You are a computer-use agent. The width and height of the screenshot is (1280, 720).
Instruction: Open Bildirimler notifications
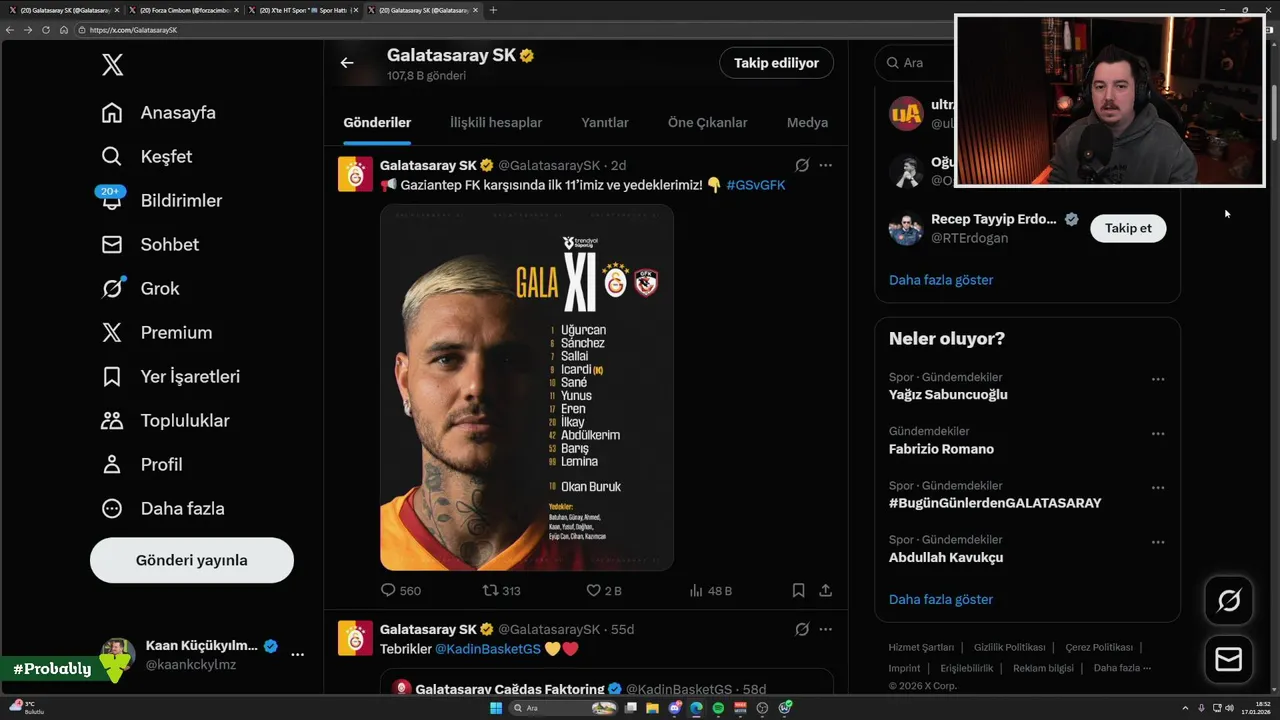(x=162, y=201)
